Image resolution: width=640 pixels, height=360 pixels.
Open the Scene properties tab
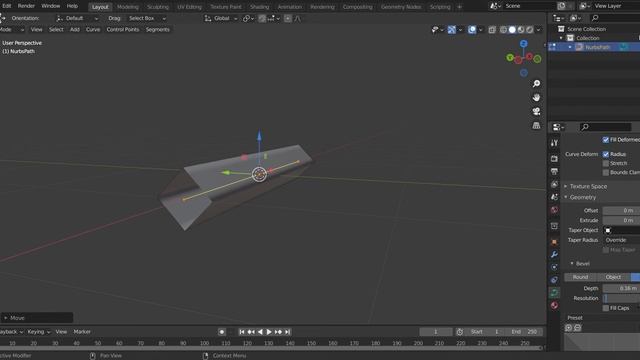tap(554, 197)
